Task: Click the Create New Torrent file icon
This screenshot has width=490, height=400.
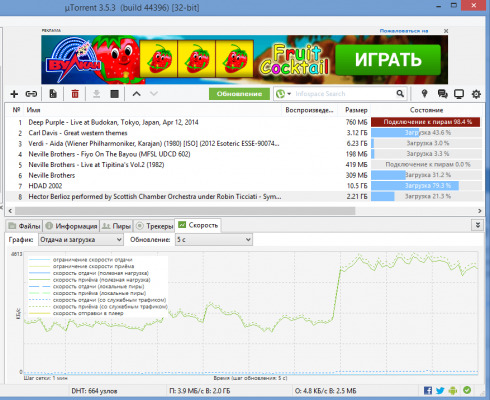Action: [53, 94]
